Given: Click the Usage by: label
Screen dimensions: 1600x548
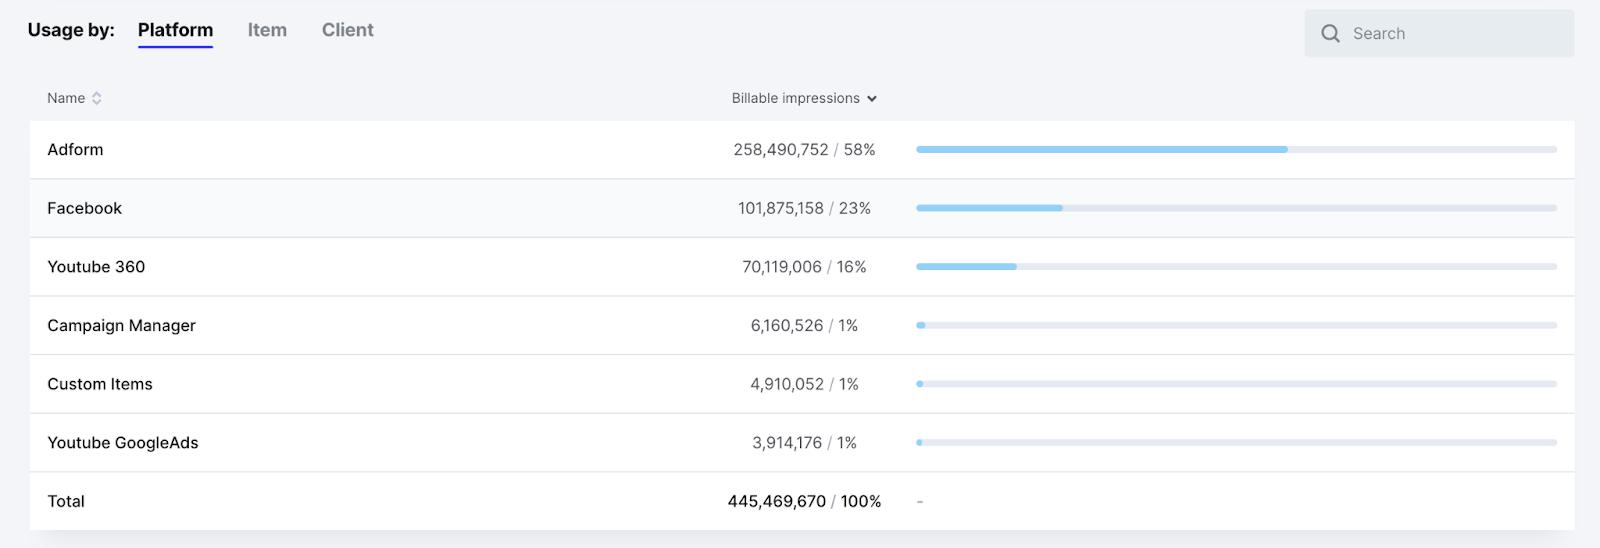Looking at the screenshot, I should pyautogui.click(x=71, y=30).
